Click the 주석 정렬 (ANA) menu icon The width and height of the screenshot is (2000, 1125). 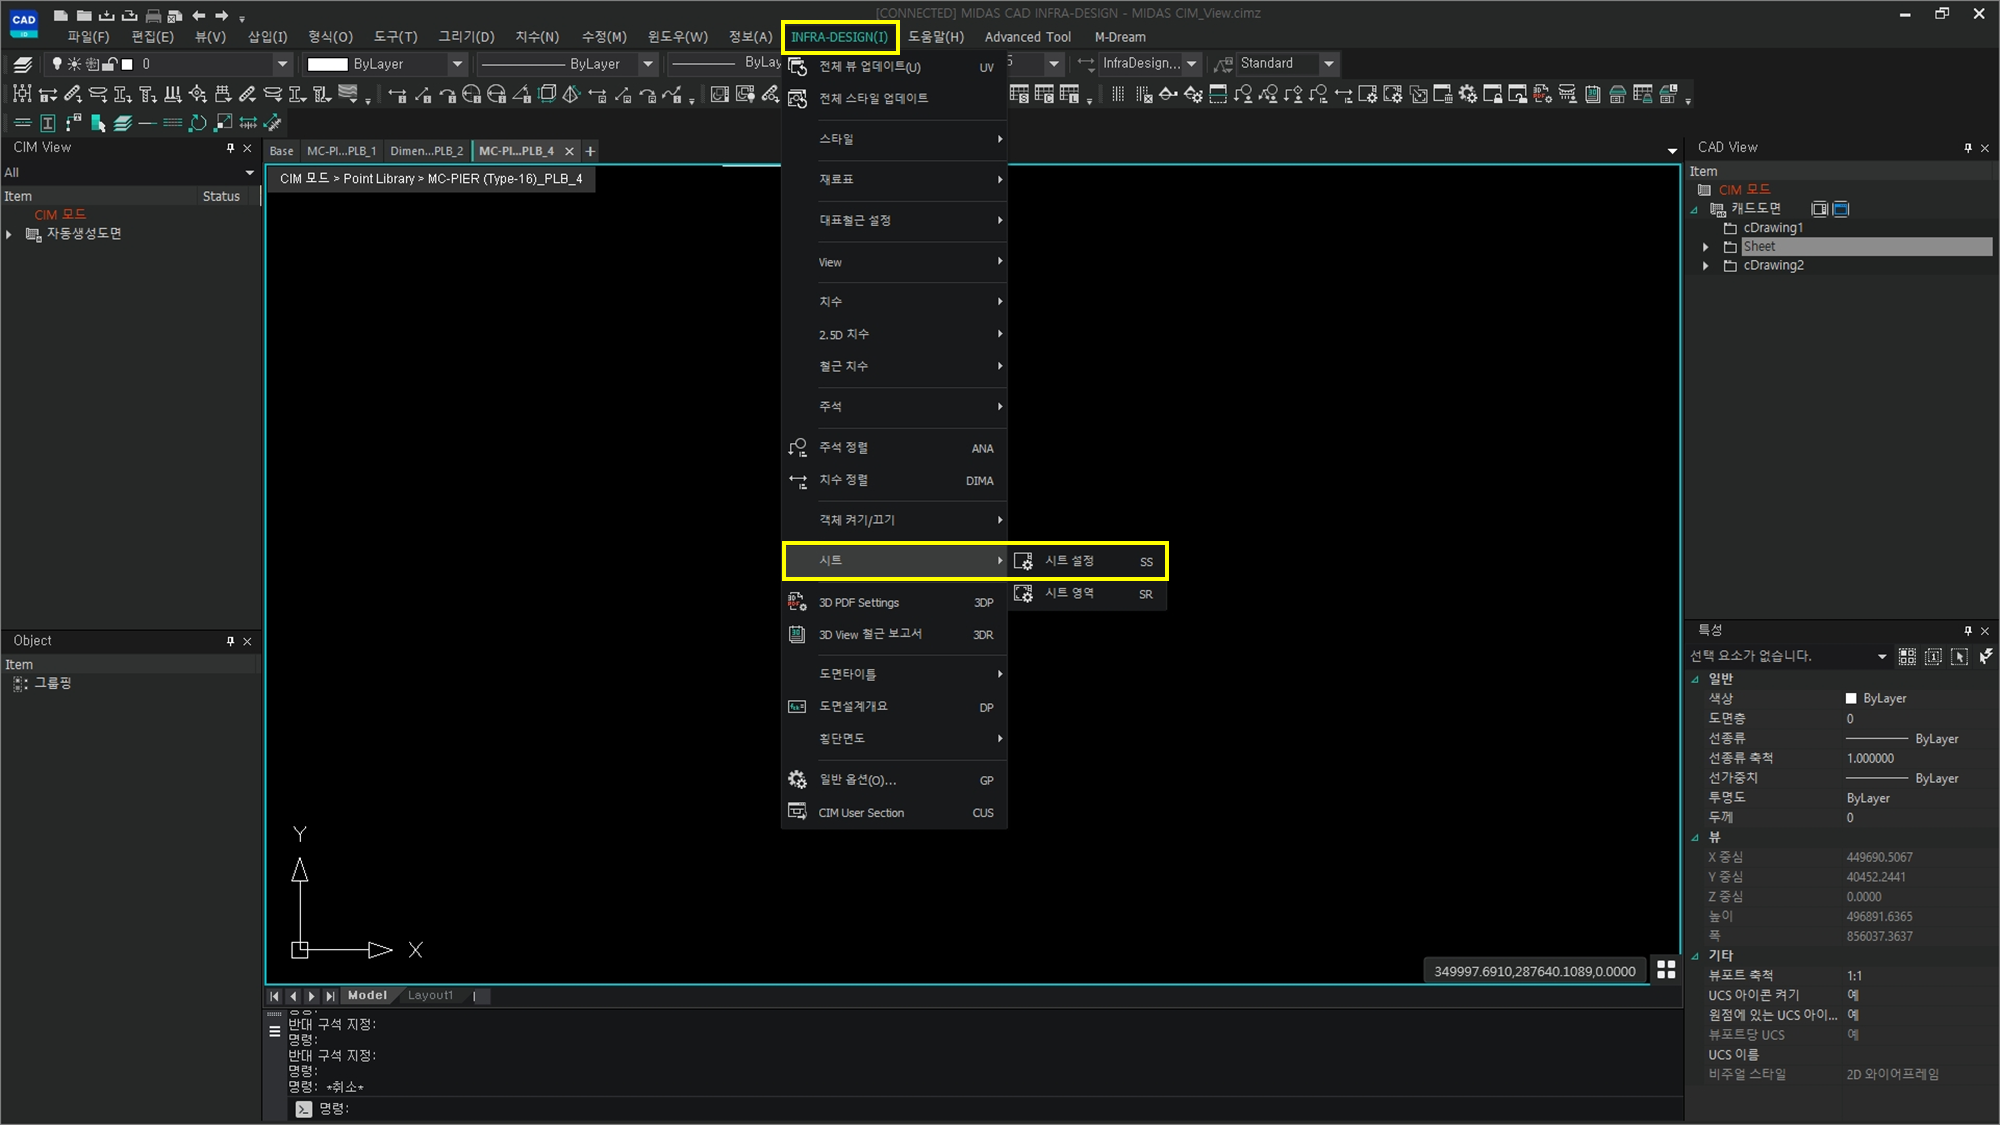coord(797,448)
